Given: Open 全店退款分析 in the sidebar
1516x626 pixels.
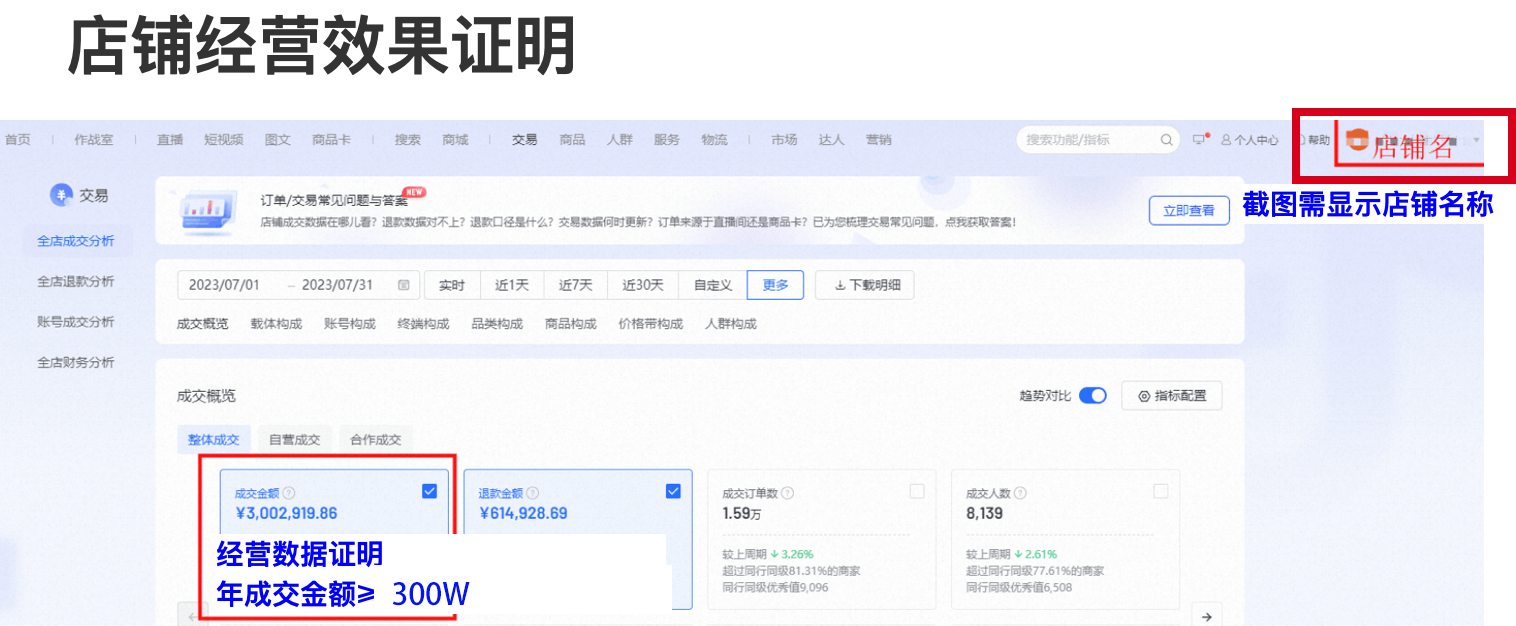Looking at the screenshot, I should 76,281.
